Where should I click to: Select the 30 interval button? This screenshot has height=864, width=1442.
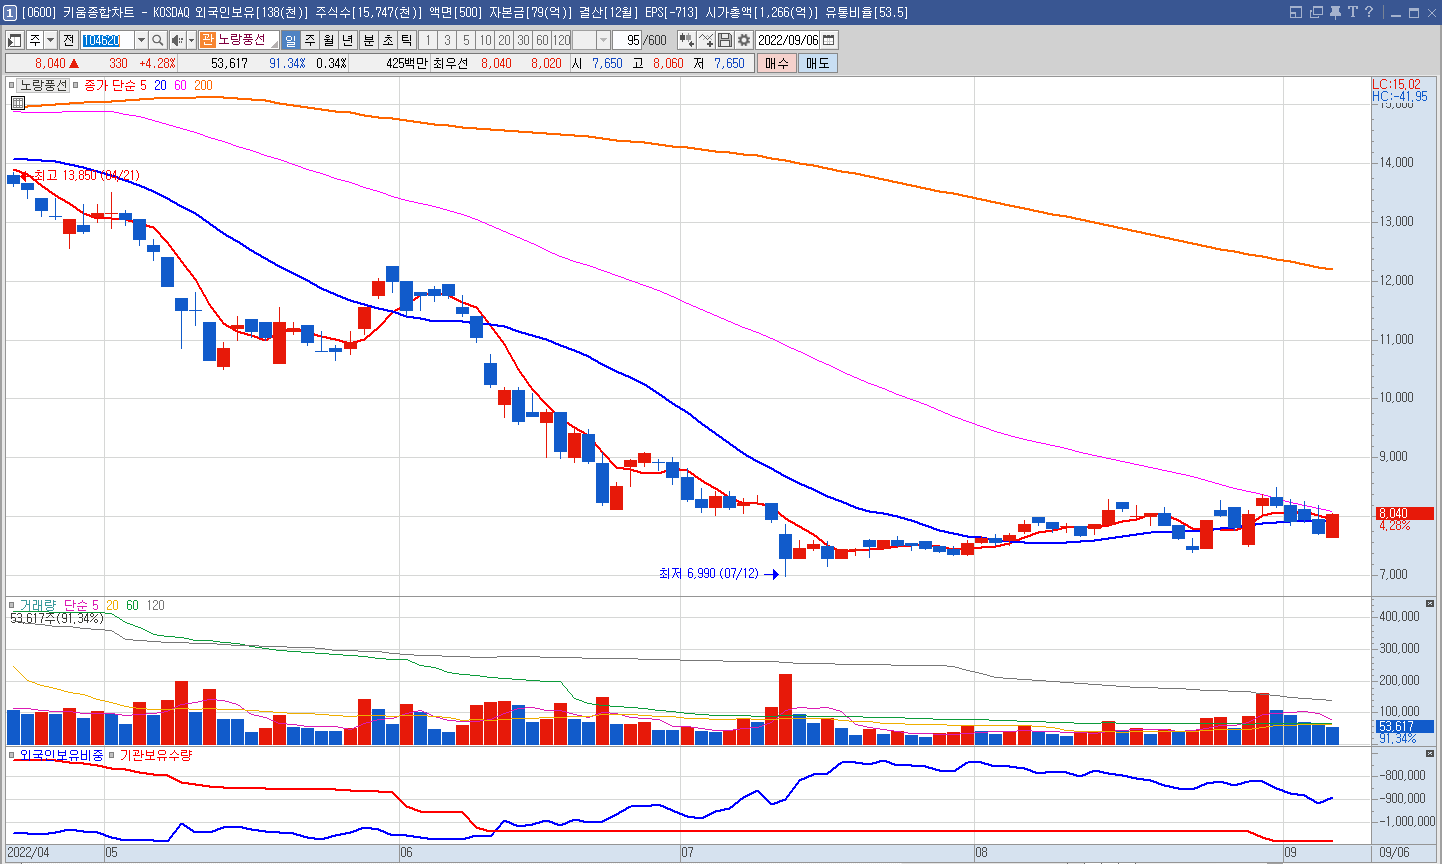(x=523, y=40)
